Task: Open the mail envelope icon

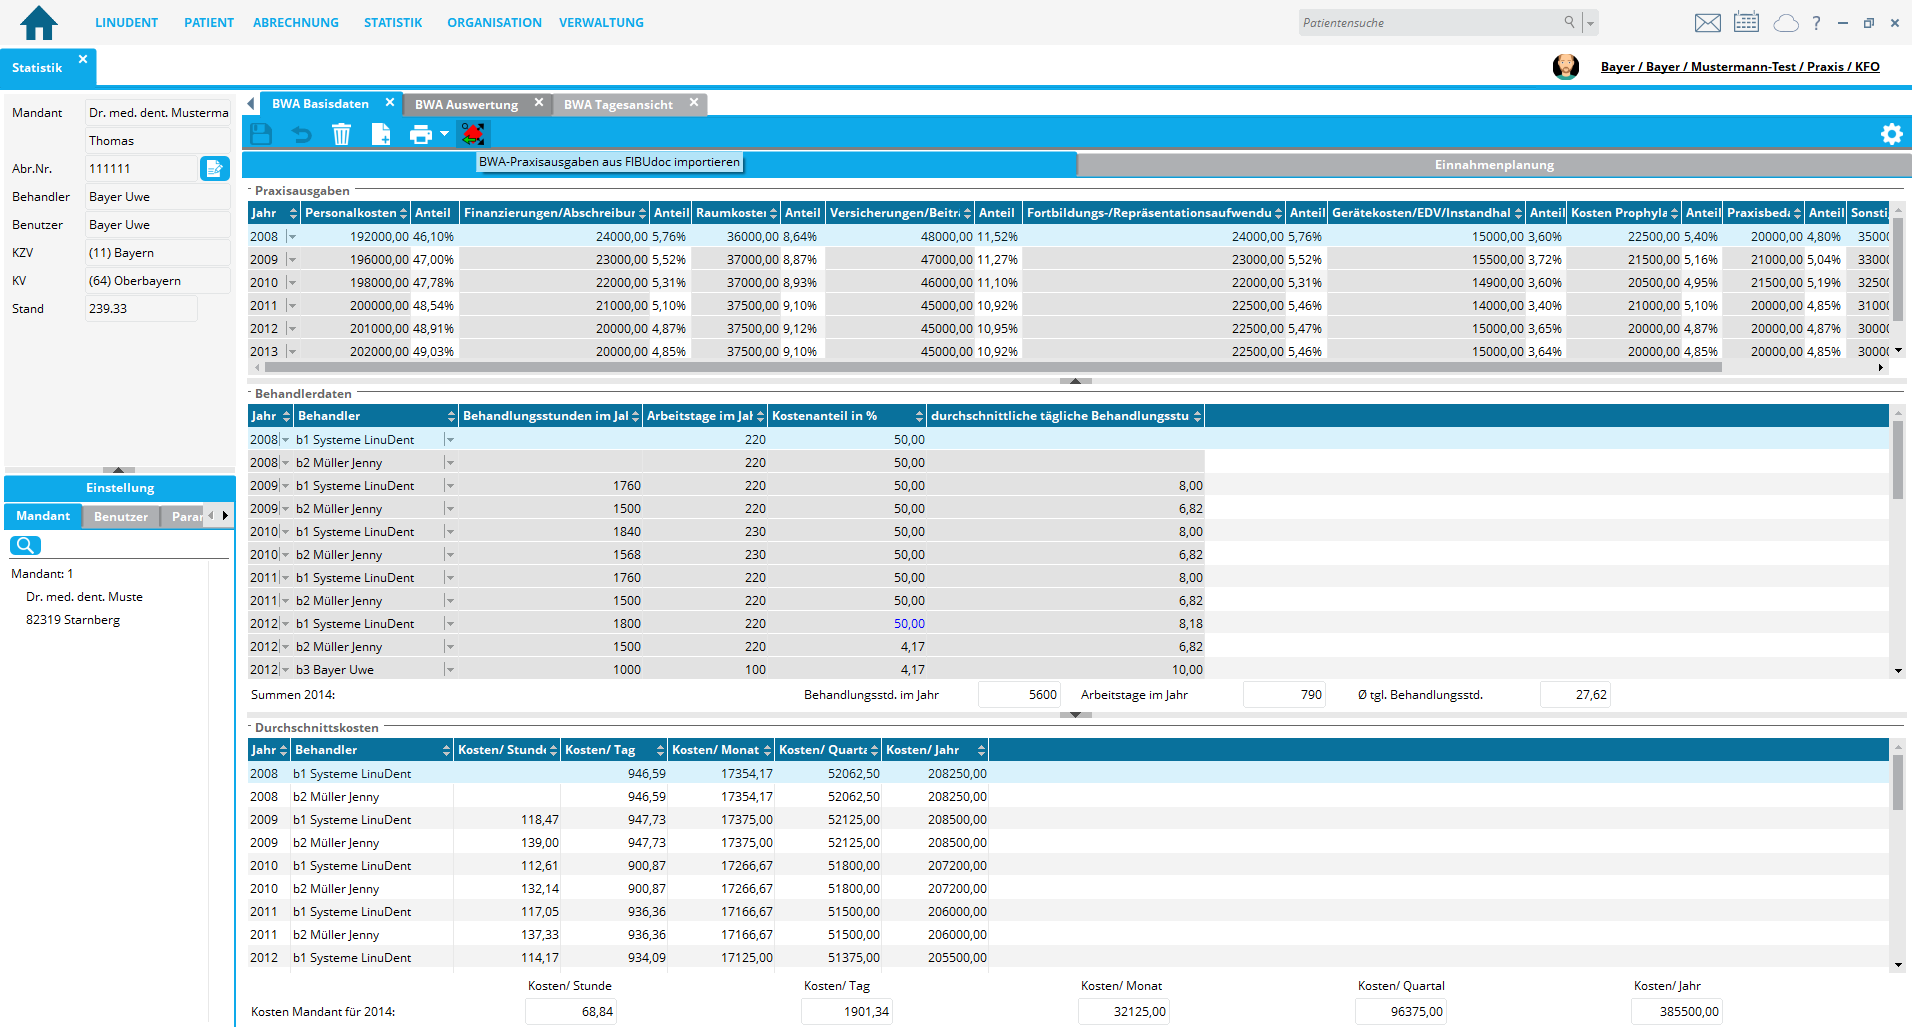Action: [x=1708, y=23]
